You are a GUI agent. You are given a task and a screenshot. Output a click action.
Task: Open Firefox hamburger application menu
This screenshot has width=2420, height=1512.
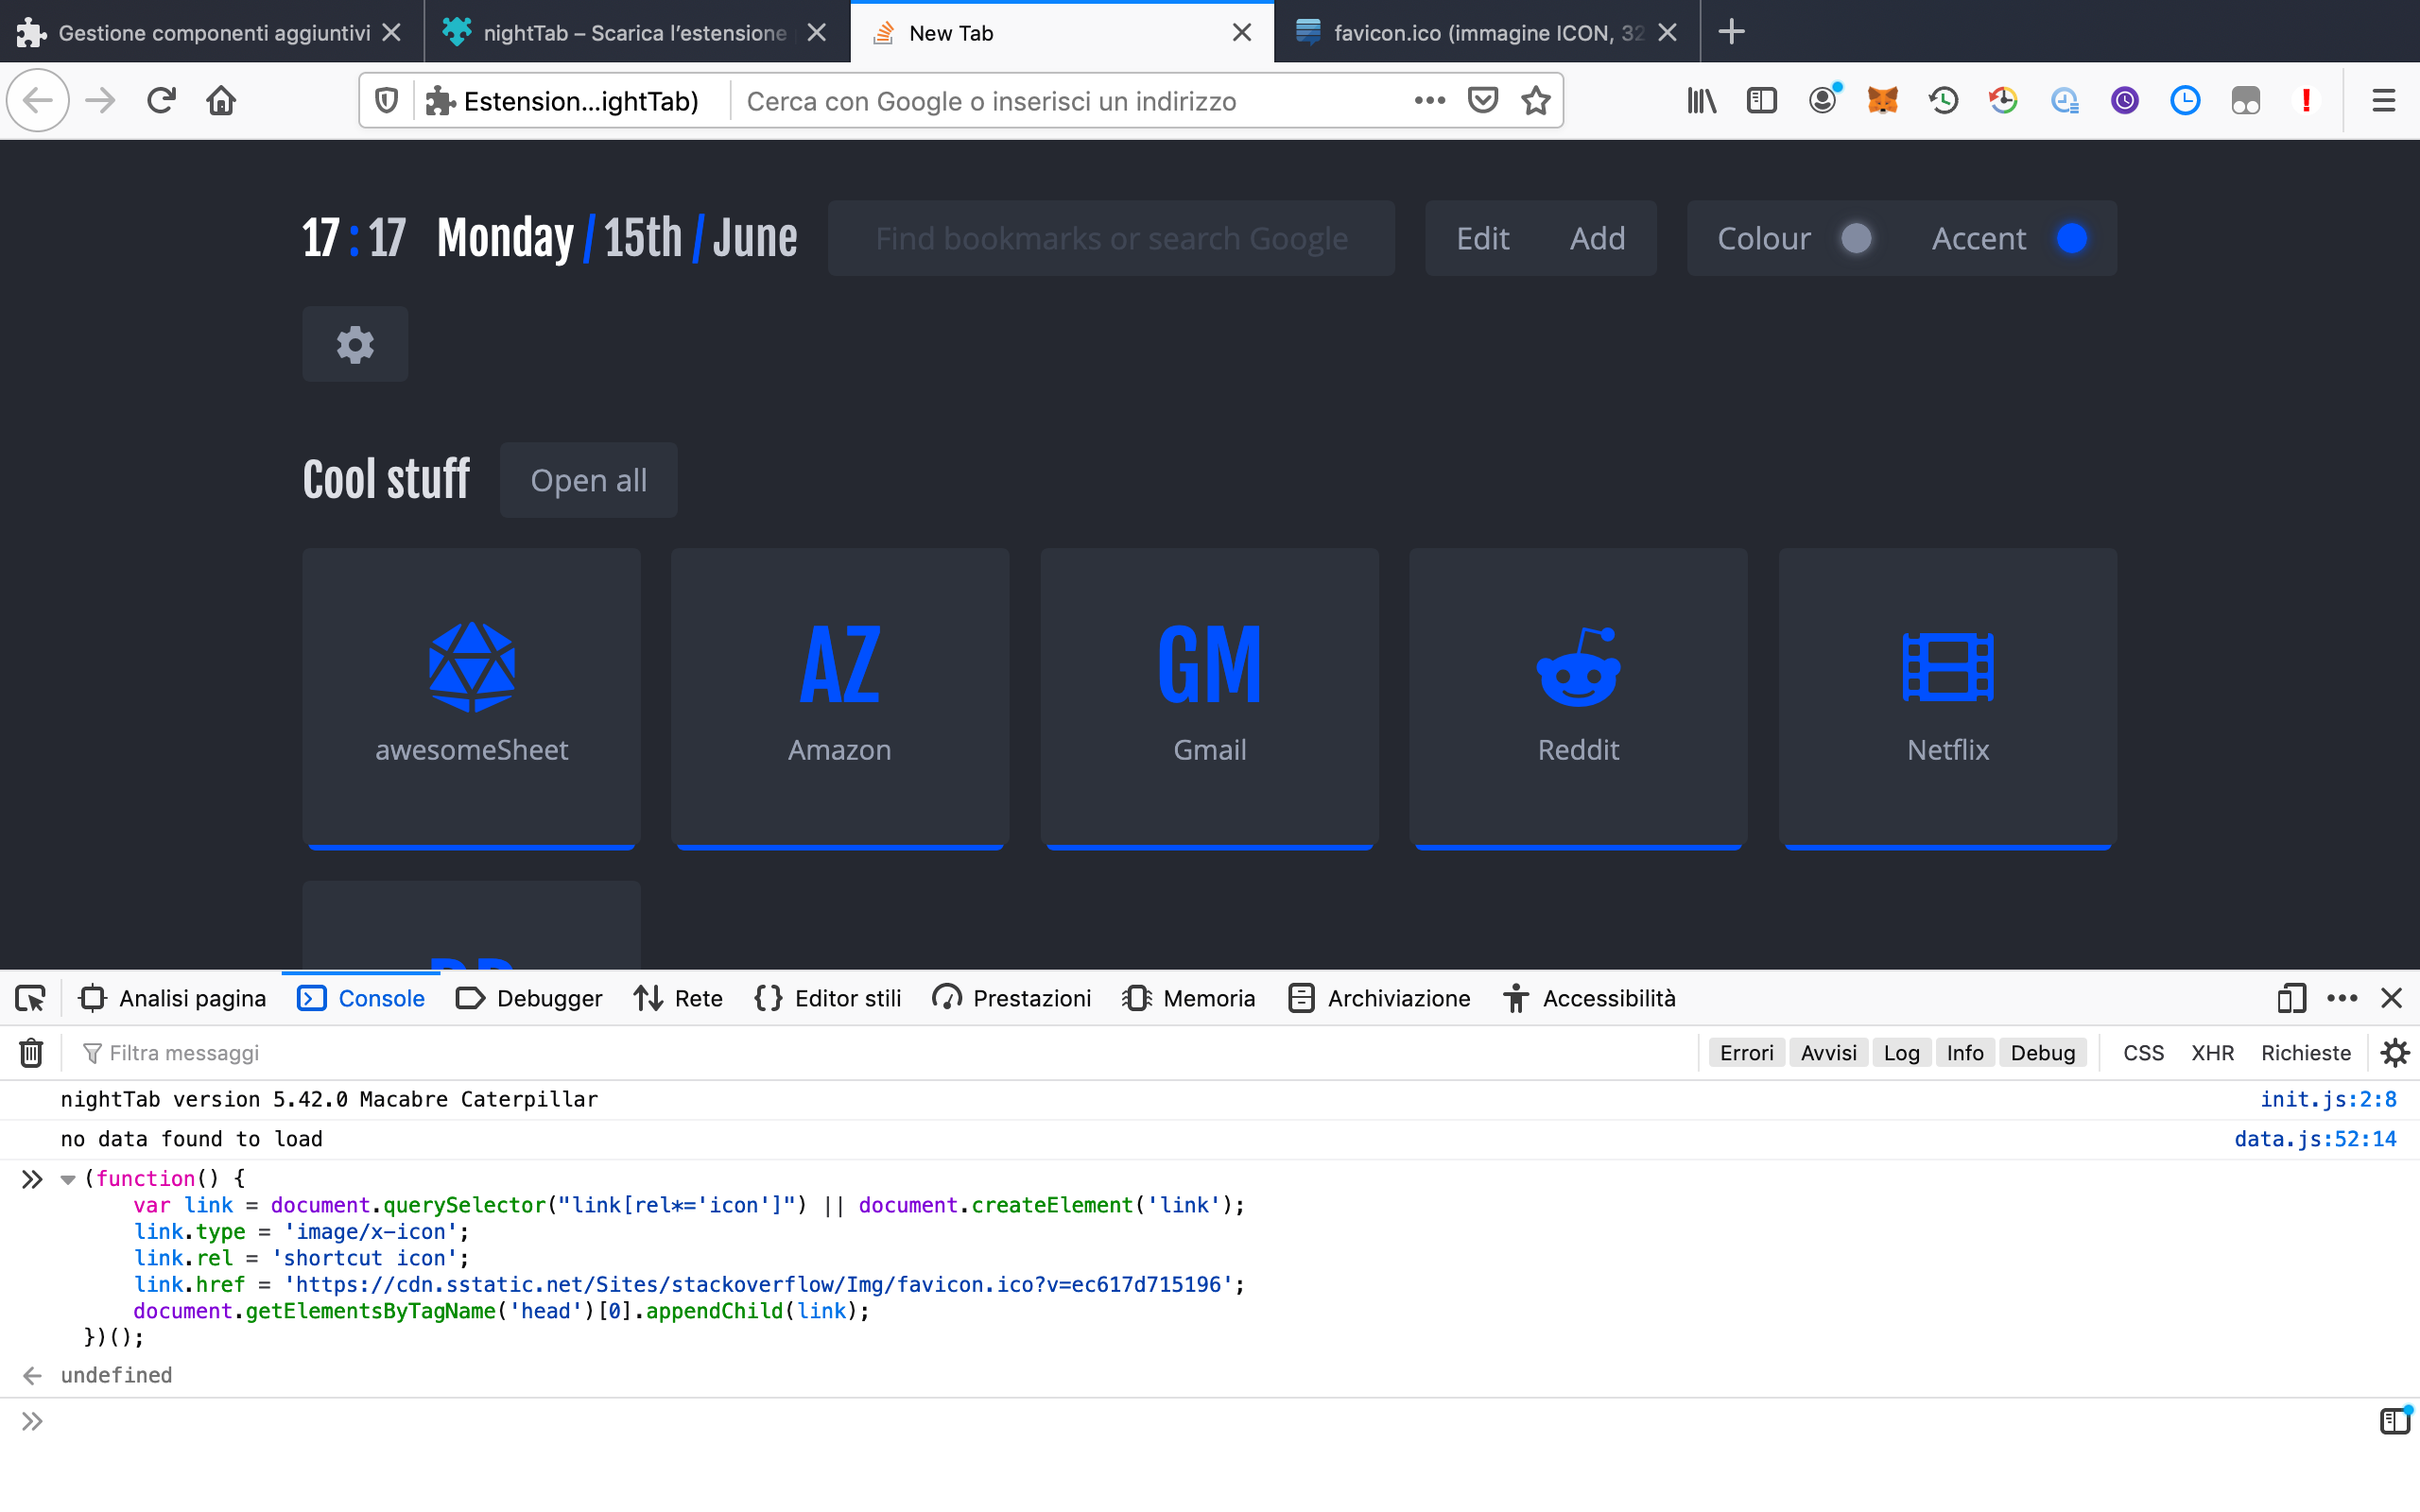pyautogui.click(x=2383, y=100)
